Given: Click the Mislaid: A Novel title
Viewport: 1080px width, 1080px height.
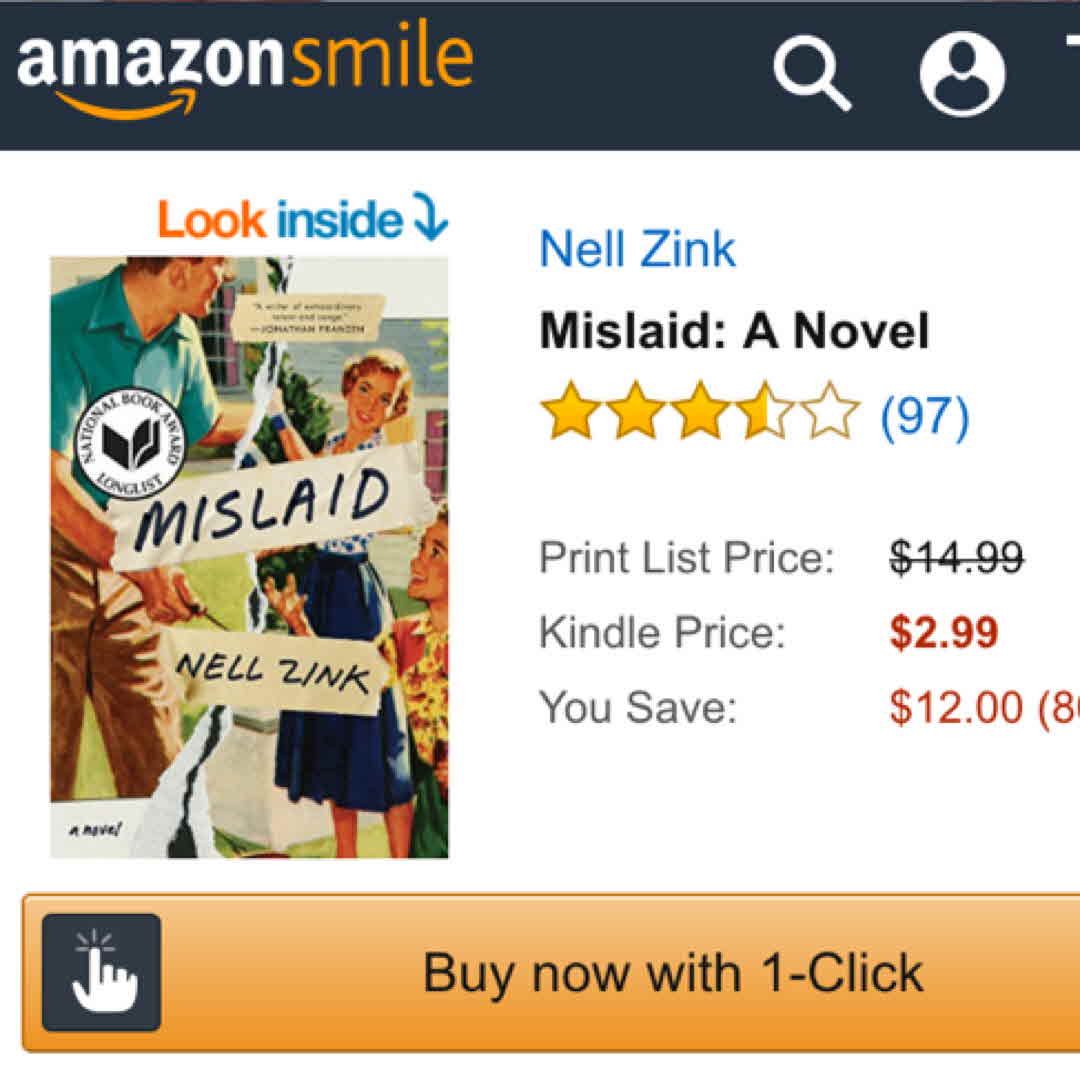Looking at the screenshot, I should pyautogui.click(x=734, y=332).
